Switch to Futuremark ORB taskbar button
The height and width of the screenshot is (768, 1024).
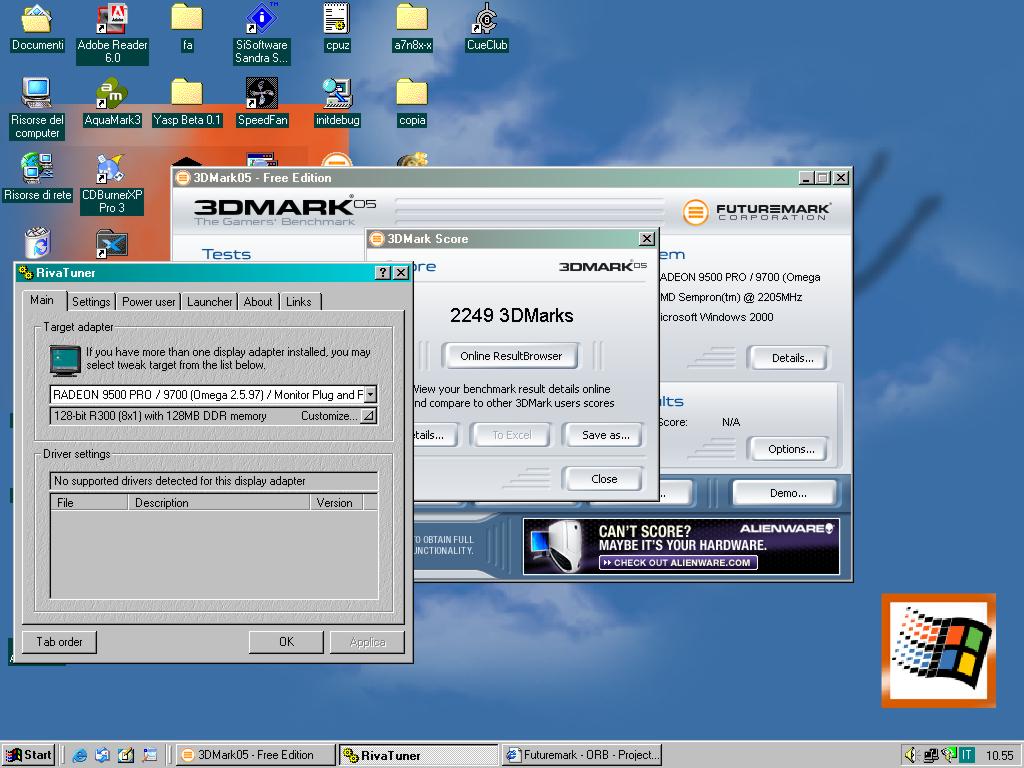coord(583,755)
